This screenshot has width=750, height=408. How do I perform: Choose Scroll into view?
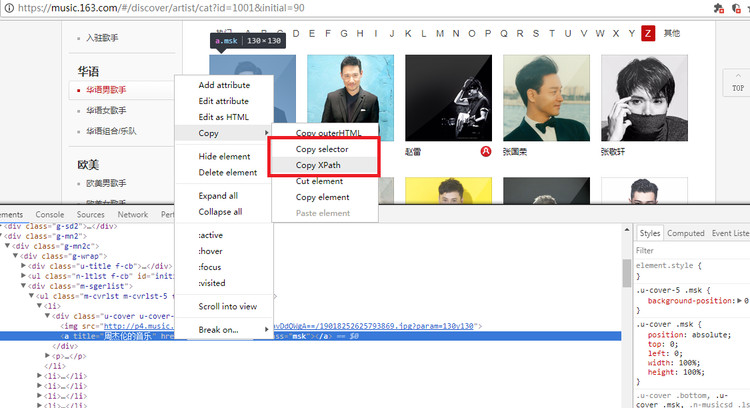point(224,307)
